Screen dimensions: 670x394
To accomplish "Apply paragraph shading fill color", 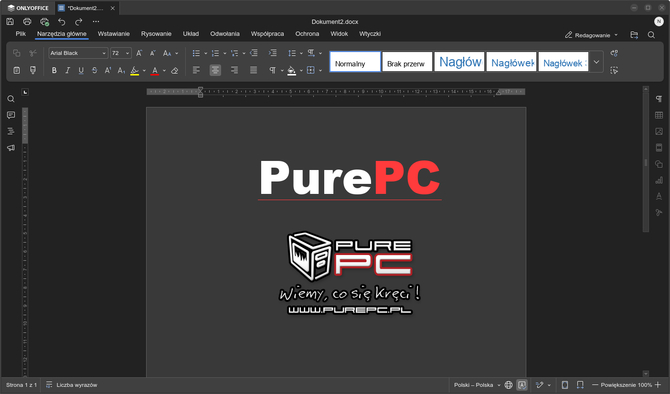I will pyautogui.click(x=291, y=71).
